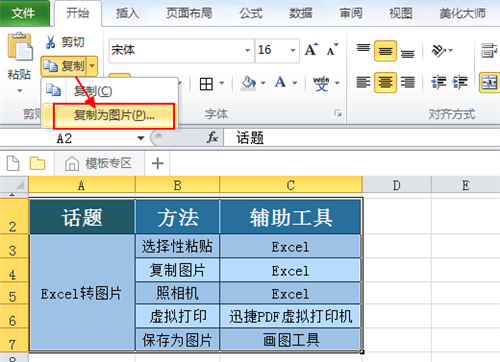Screen dimensions: 500x362
Task: Open the 审阅 ribbon tab
Action: [x=351, y=13]
